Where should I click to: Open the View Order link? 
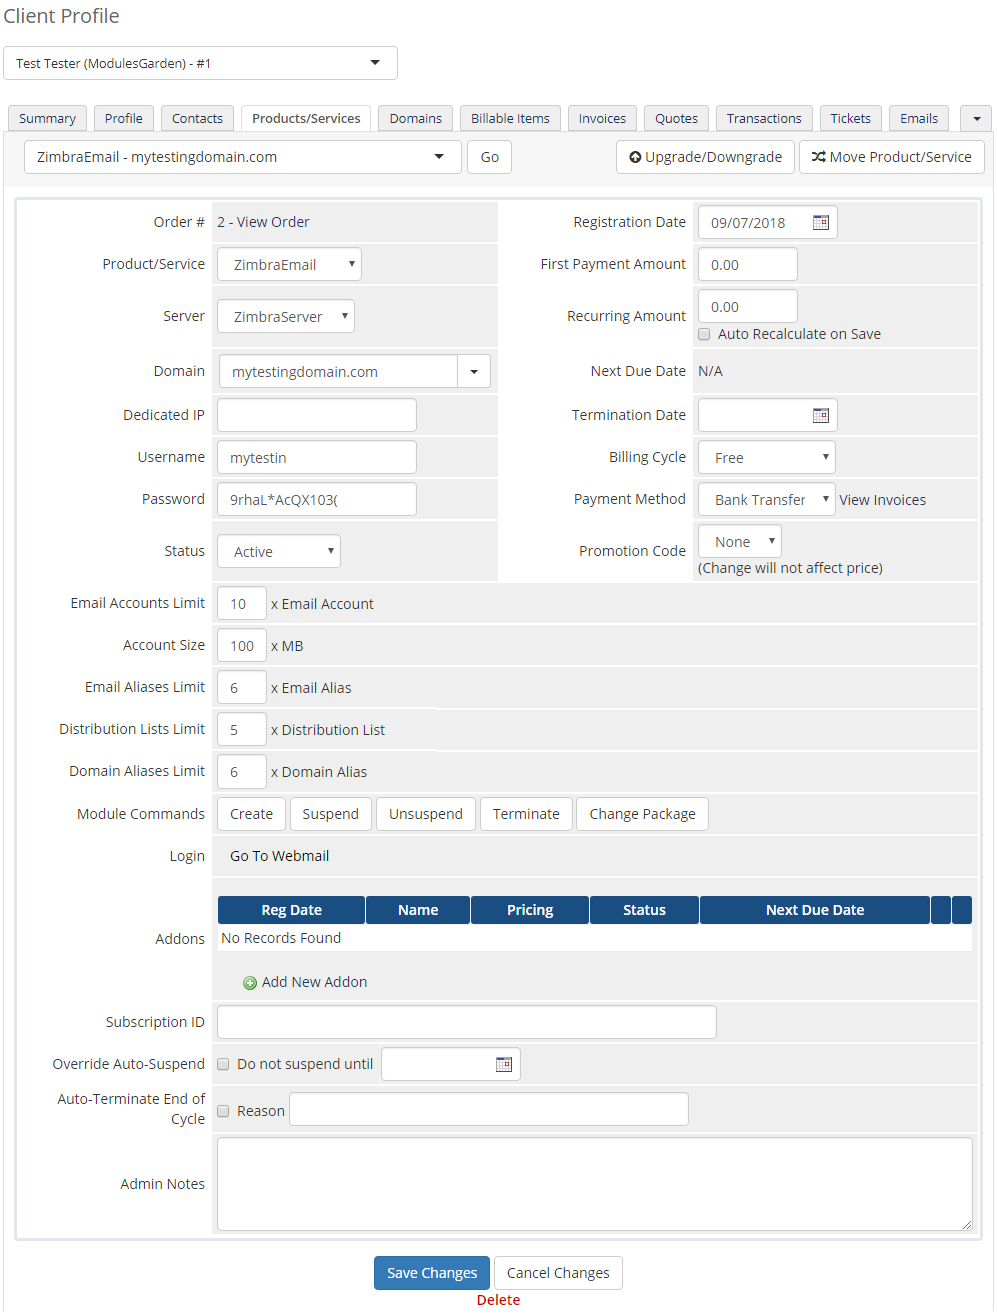point(273,222)
